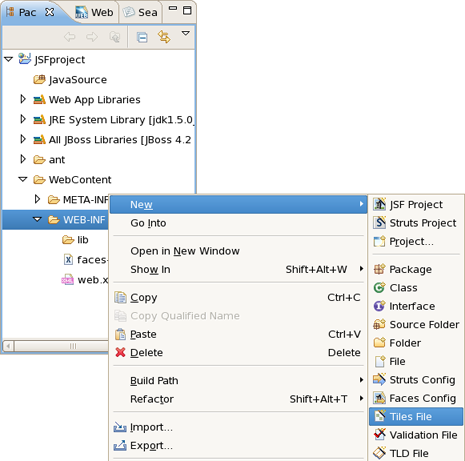This screenshot has width=465, height=461.
Task: Expand the ant folder node
Action: point(23,159)
